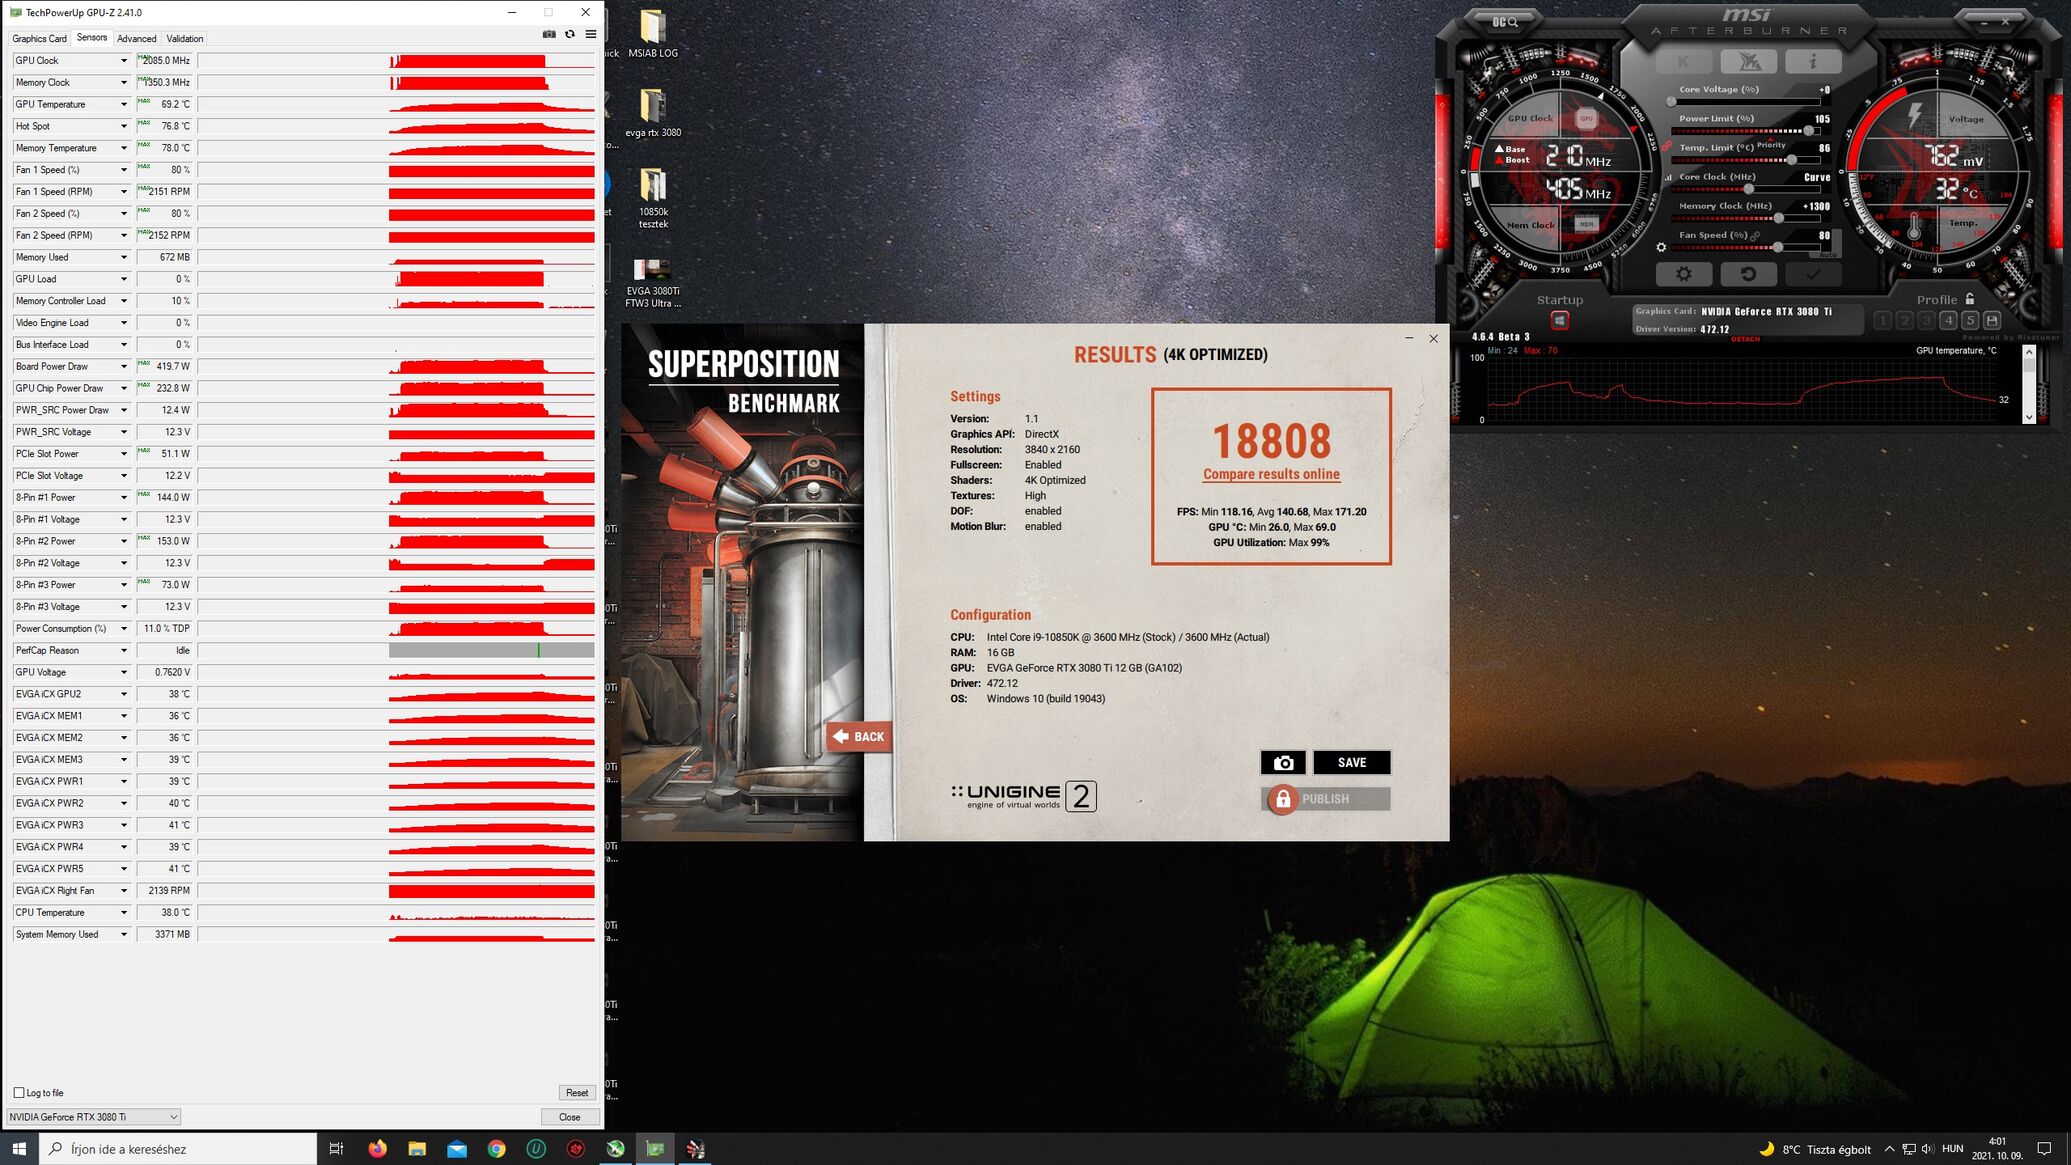Open CPU Temperature sensor dropdown
This screenshot has width=2071, height=1165.
click(124, 913)
